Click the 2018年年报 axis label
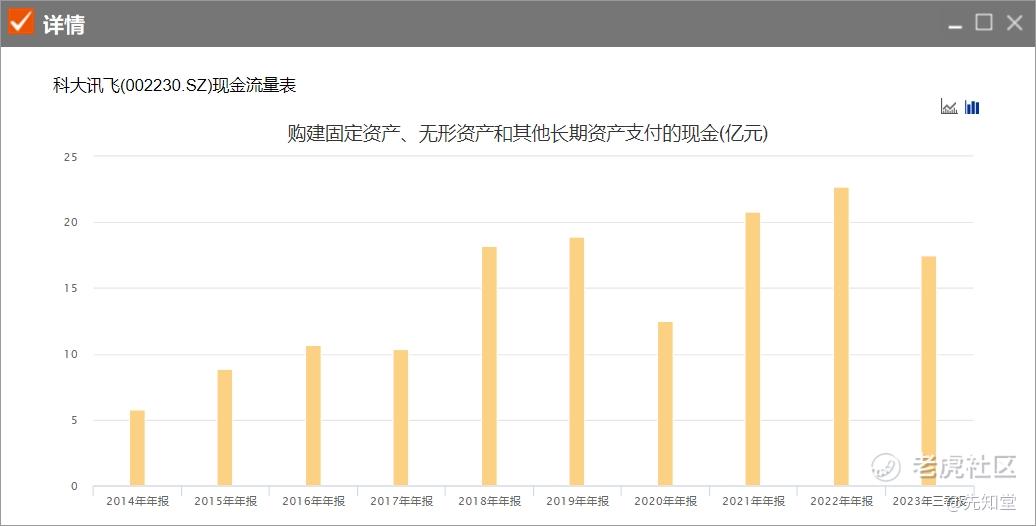 489,501
